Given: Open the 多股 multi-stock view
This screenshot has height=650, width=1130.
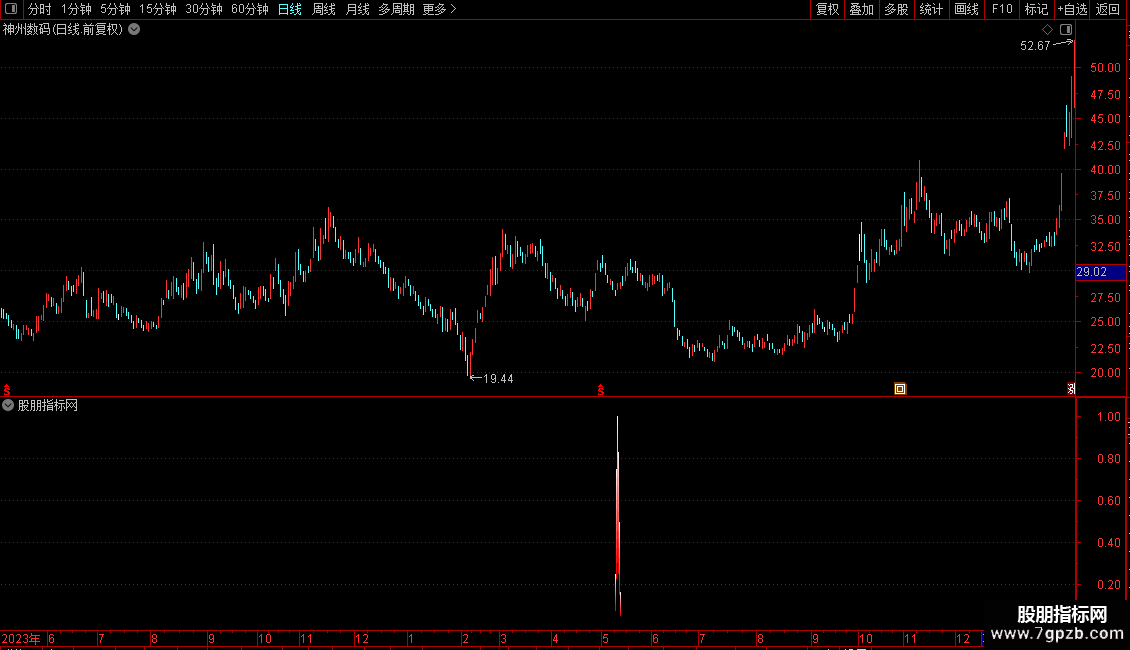Looking at the screenshot, I should click(x=896, y=9).
